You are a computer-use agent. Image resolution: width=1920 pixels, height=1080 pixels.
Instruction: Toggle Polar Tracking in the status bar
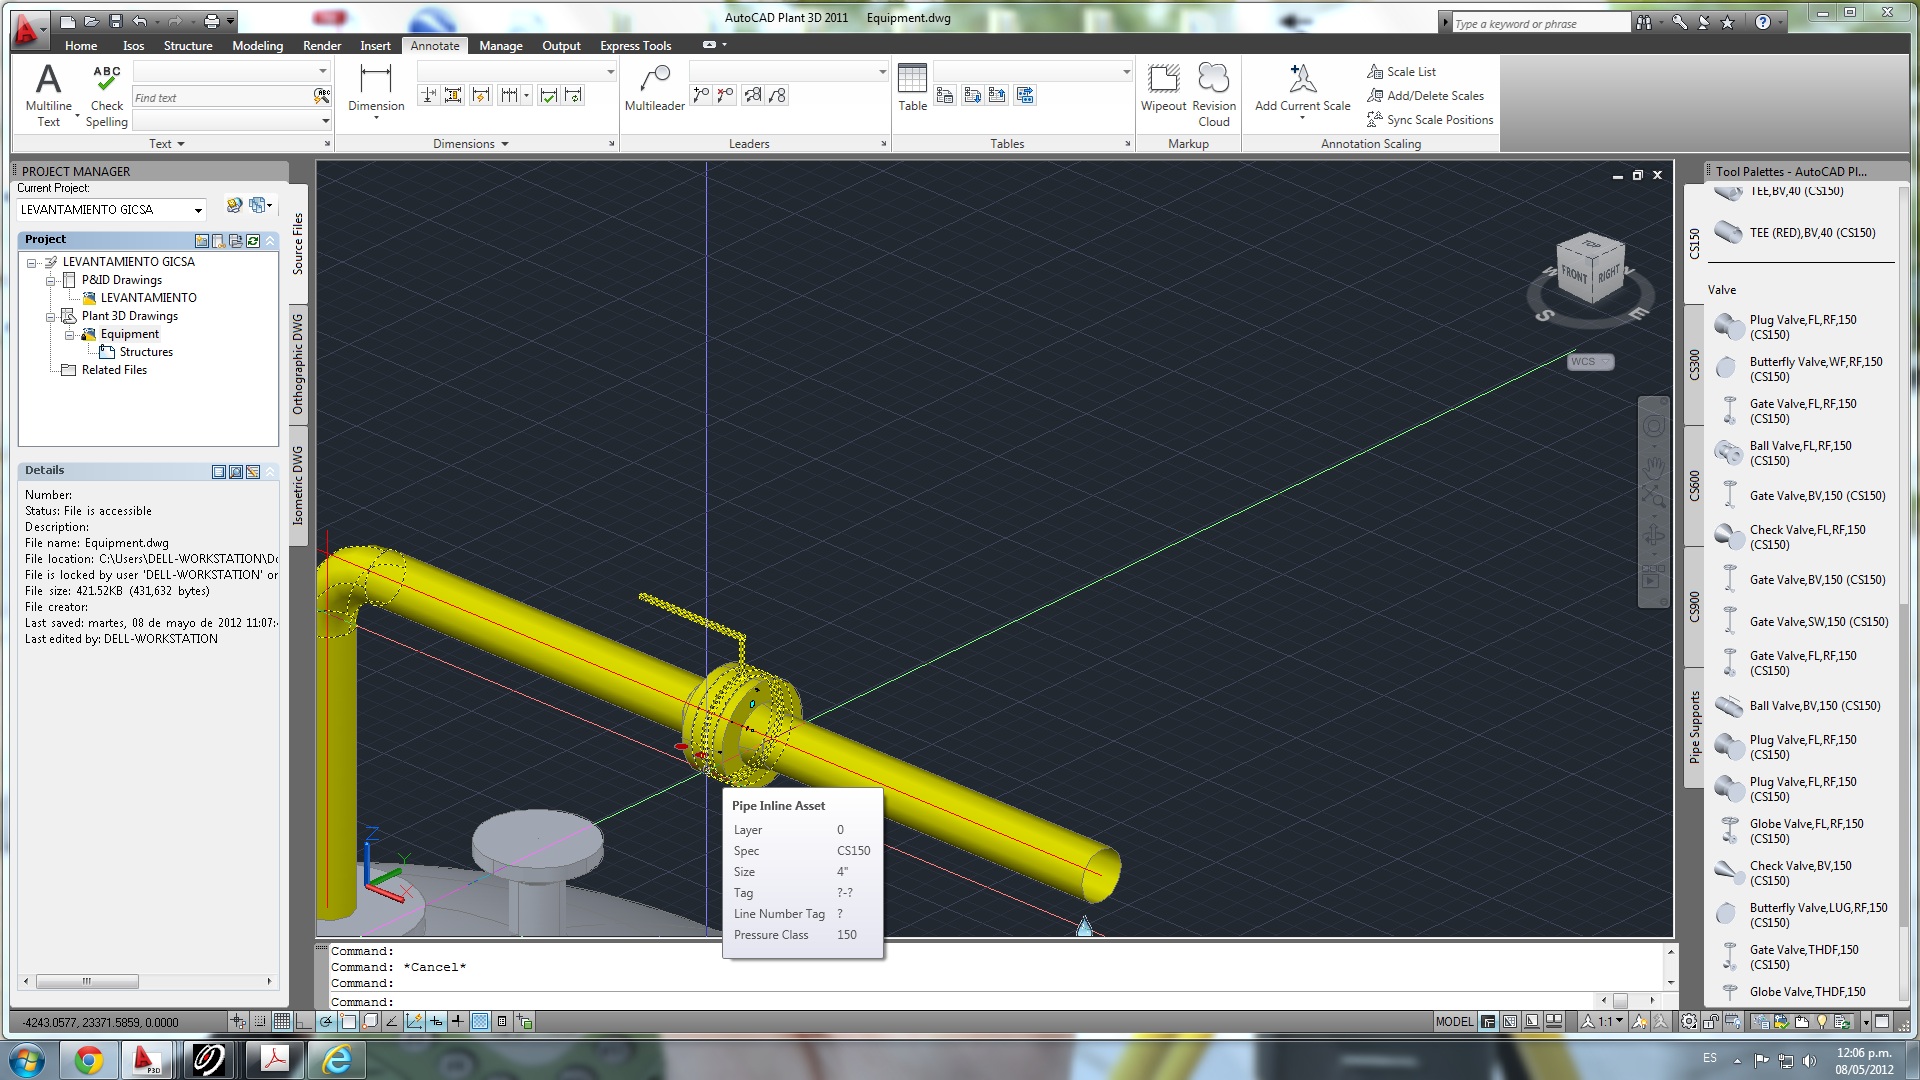tap(326, 1022)
